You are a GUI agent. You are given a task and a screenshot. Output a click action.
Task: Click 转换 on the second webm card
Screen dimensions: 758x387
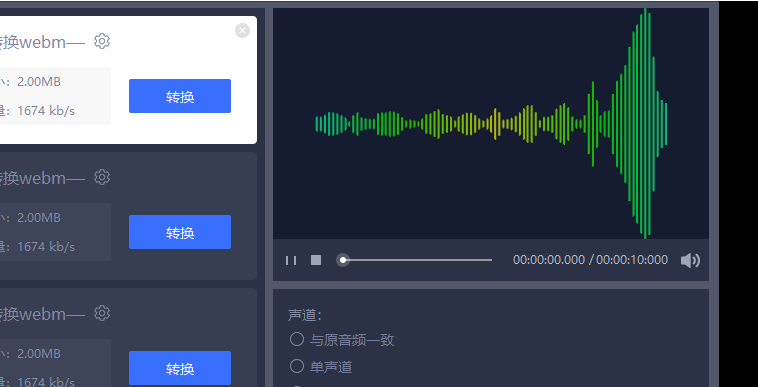tap(180, 232)
